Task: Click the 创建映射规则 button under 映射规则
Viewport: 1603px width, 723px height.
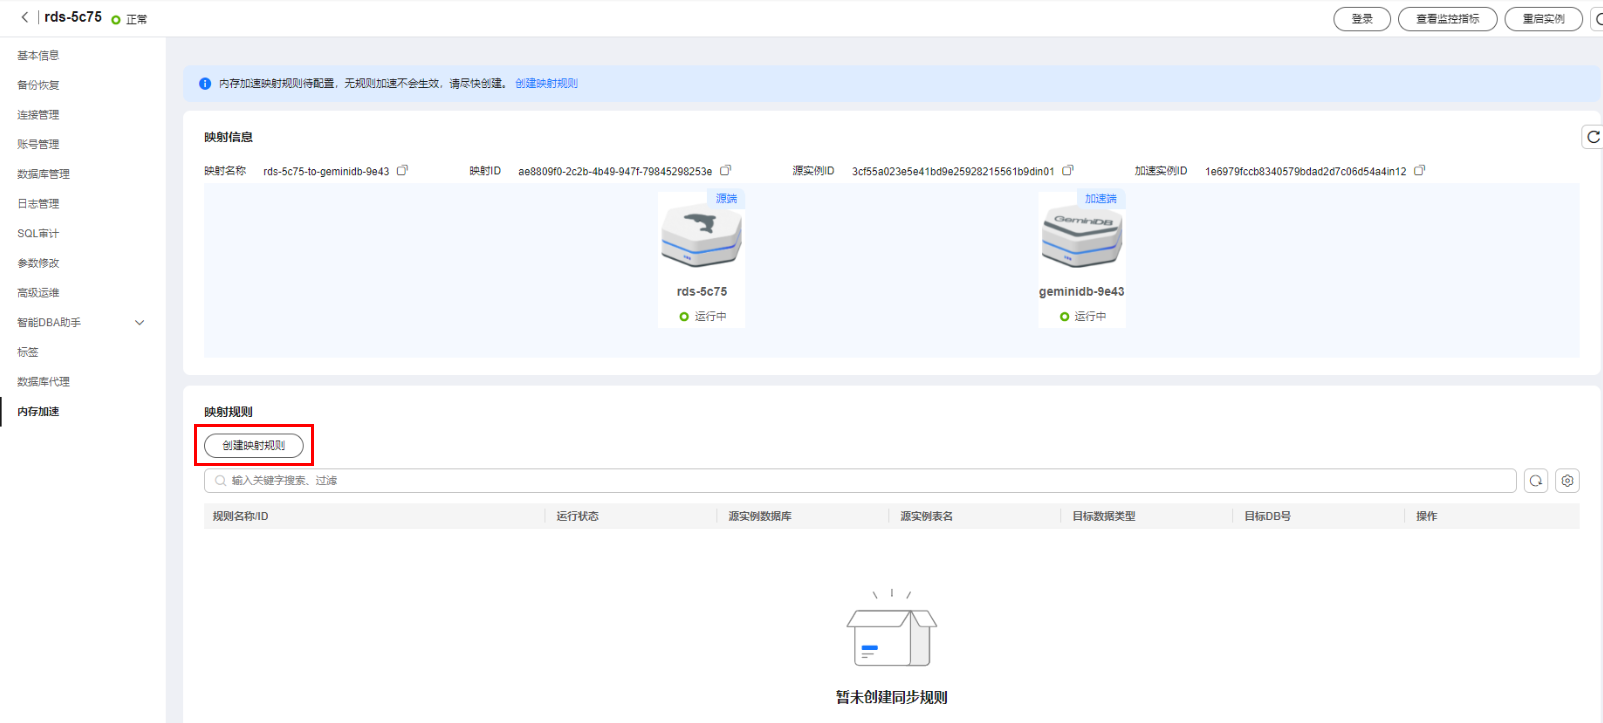Action: point(254,445)
